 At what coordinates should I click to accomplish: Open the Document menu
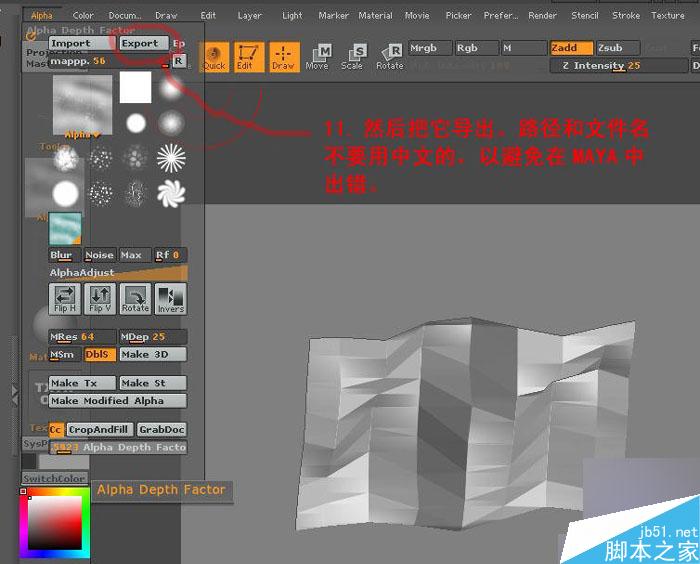point(125,16)
